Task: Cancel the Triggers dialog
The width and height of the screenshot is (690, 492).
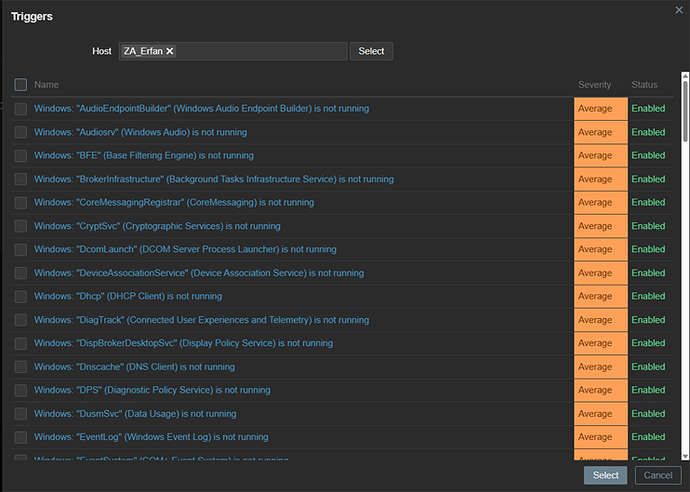Action: tap(658, 475)
